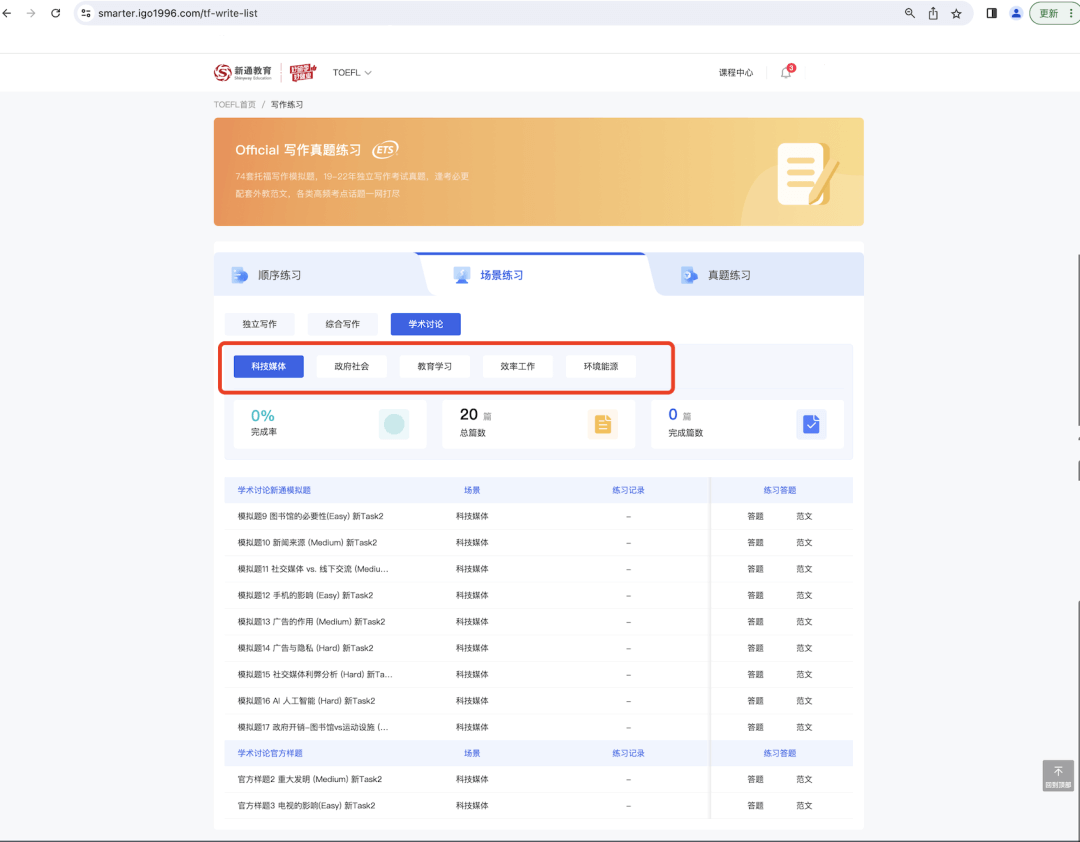Click the 顺序练习 tab icon

(x=239, y=275)
